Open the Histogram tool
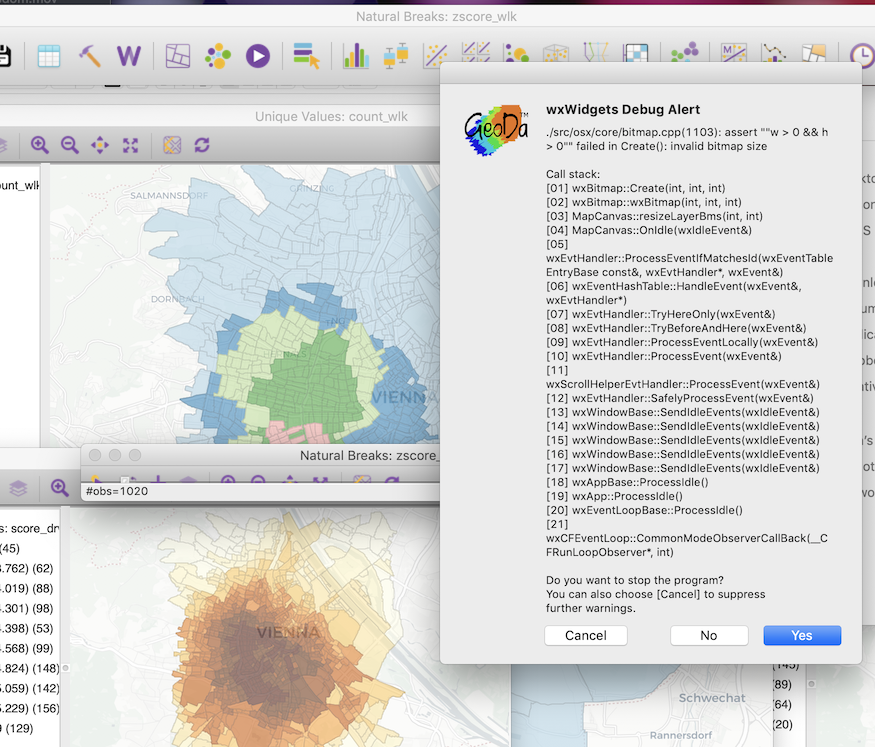The height and width of the screenshot is (747, 875). coord(356,55)
